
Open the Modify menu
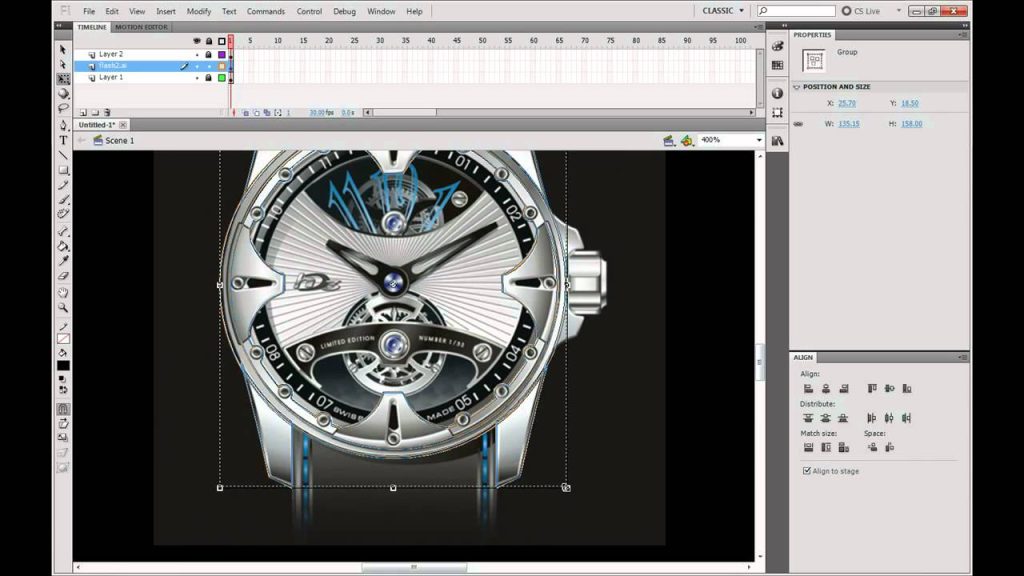click(x=199, y=11)
